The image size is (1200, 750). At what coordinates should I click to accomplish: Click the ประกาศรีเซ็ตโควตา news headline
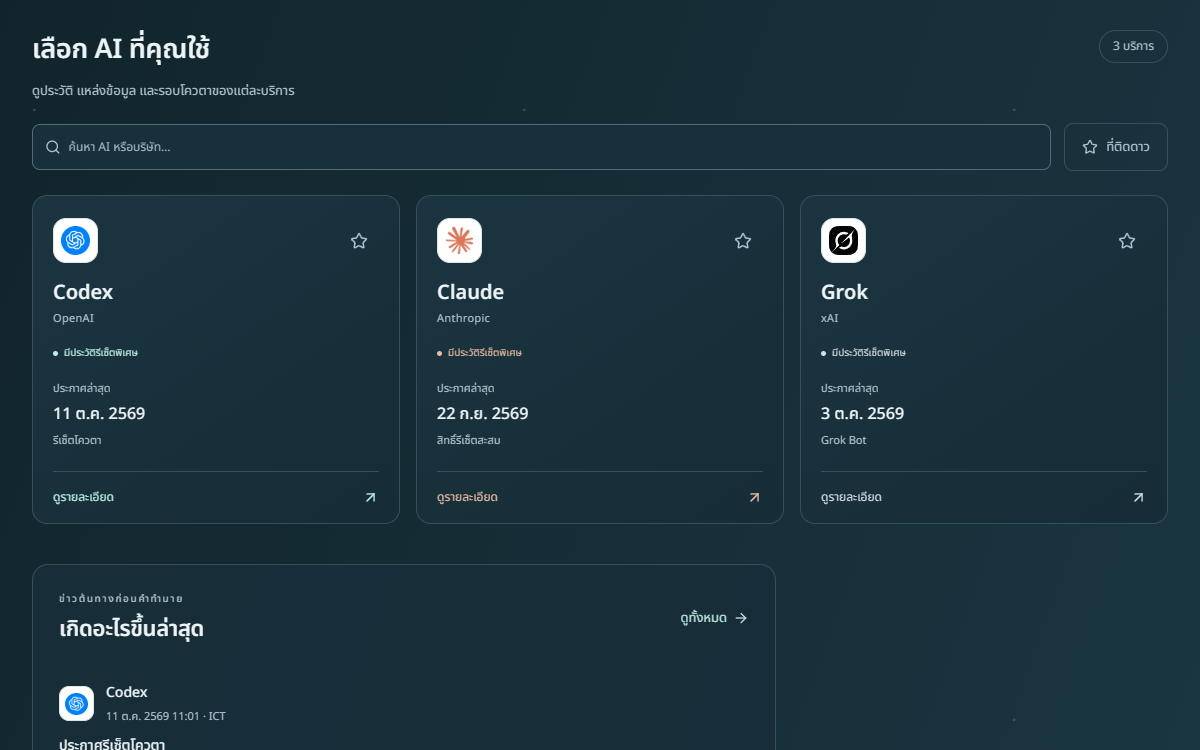point(112,745)
